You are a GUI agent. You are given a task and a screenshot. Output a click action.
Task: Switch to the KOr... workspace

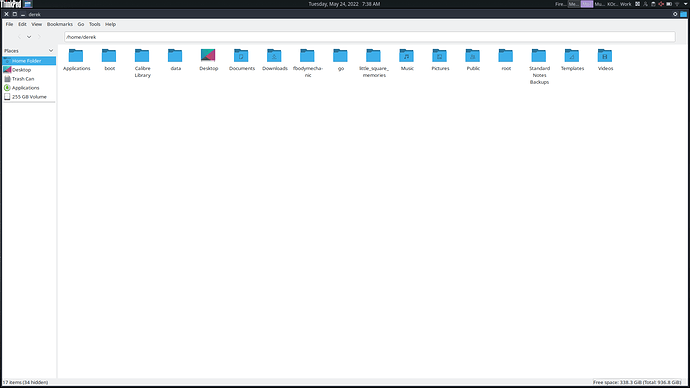(613, 4)
